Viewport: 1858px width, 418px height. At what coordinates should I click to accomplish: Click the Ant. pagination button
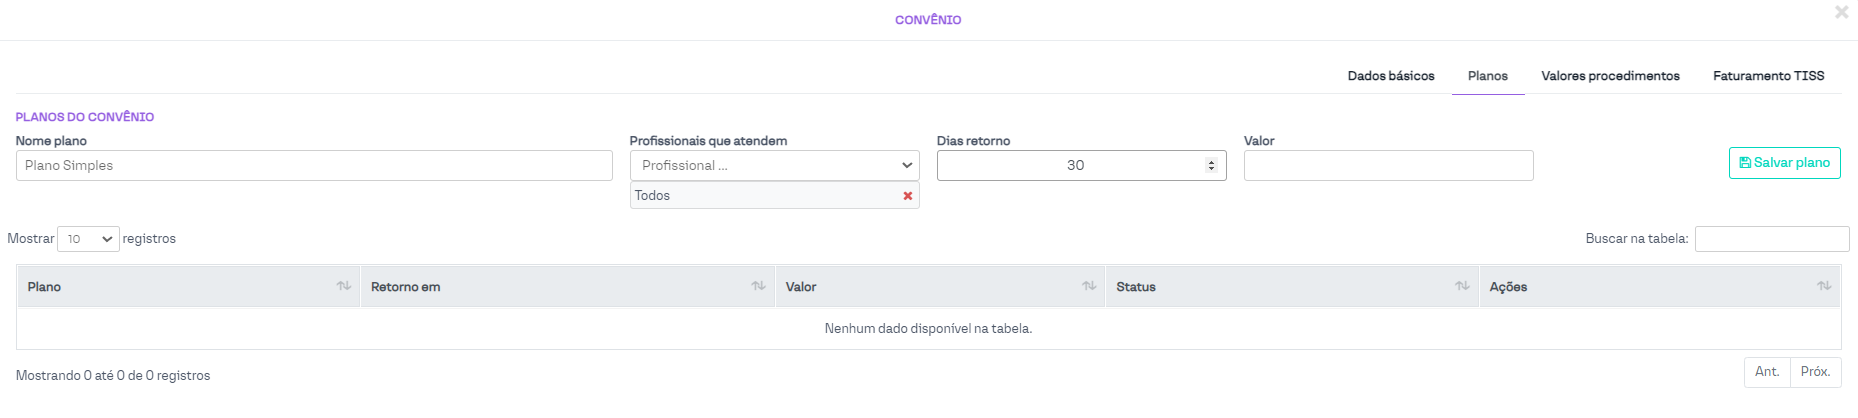pyautogui.click(x=1766, y=372)
